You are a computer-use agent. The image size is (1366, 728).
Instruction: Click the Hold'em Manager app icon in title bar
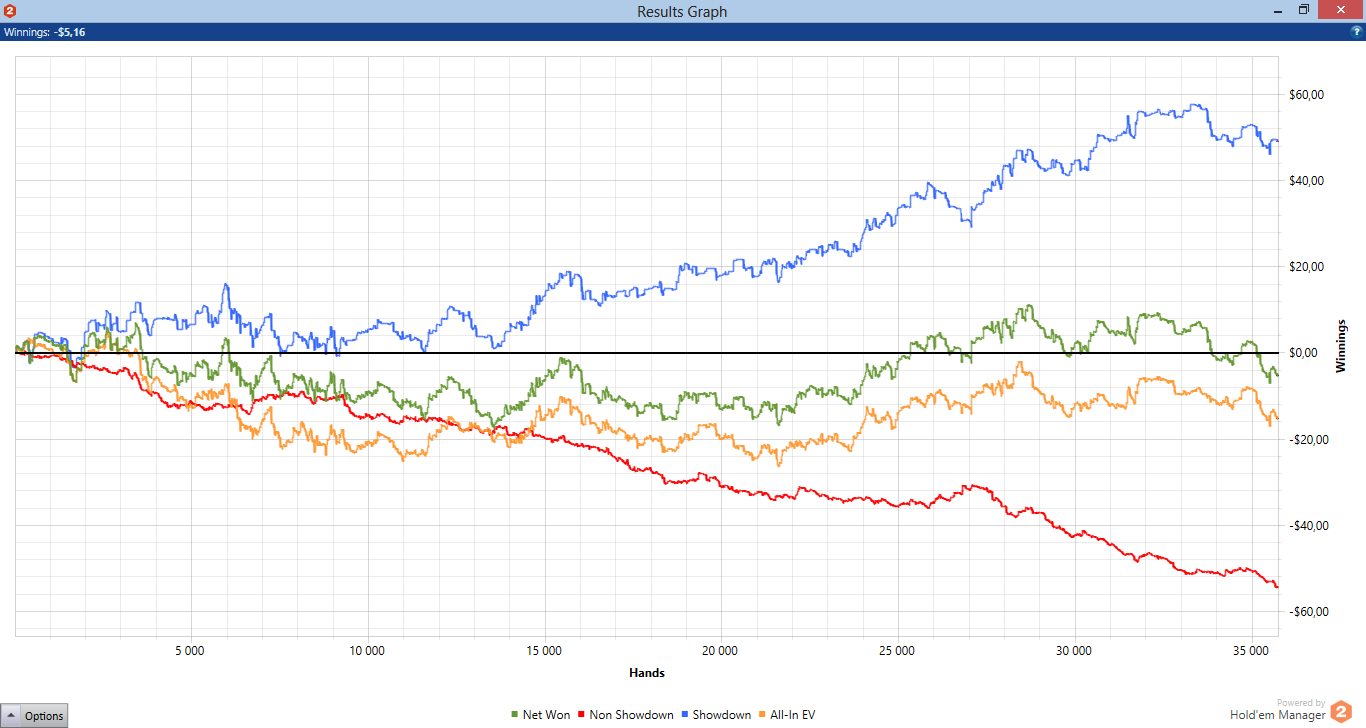click(10, 11)
